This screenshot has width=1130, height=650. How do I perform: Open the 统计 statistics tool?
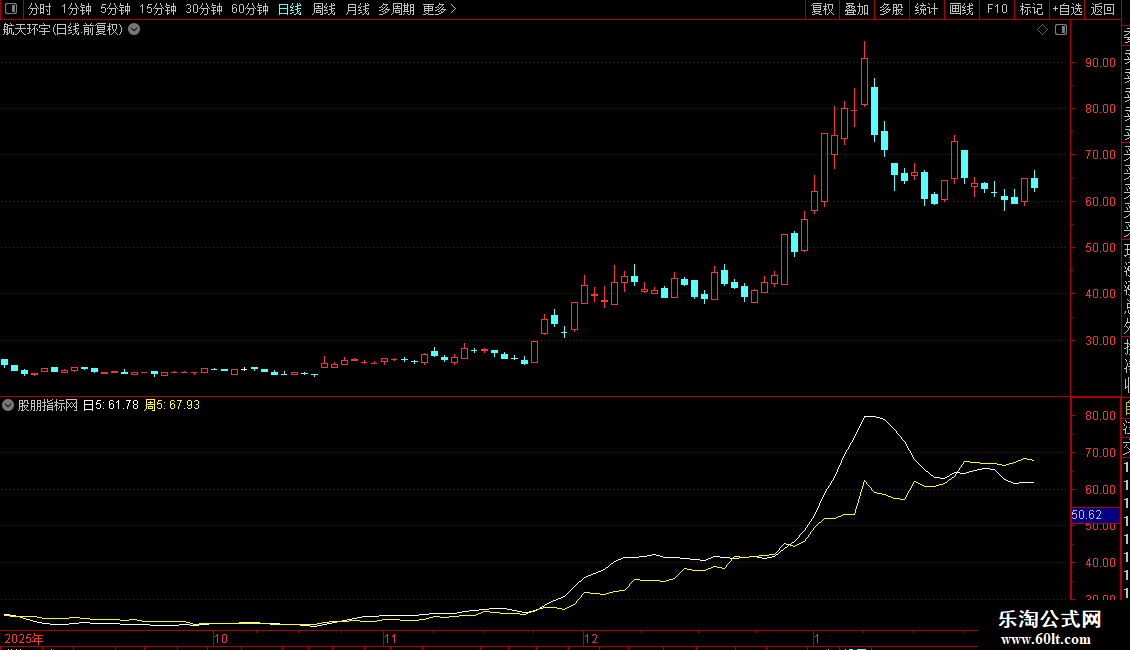click(926, 9)
